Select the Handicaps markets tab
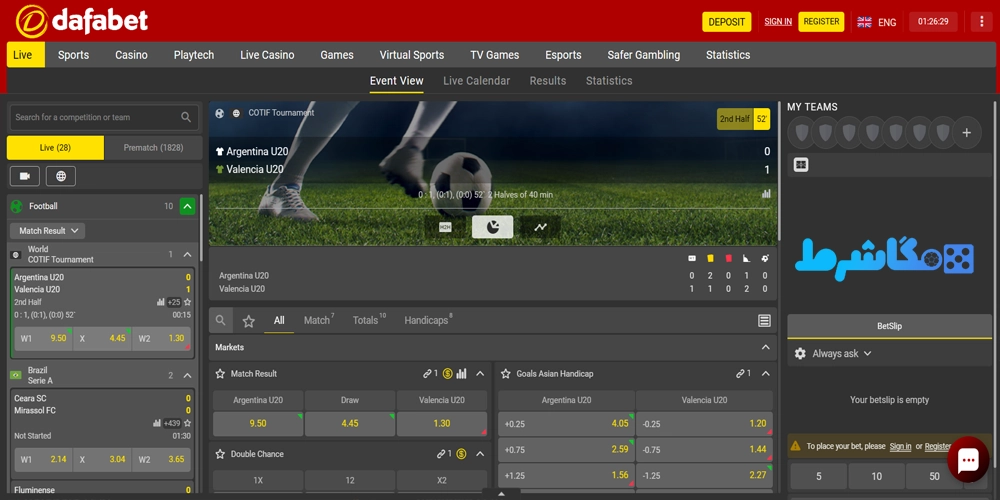1000x500 pixels. tap(428, 320)
